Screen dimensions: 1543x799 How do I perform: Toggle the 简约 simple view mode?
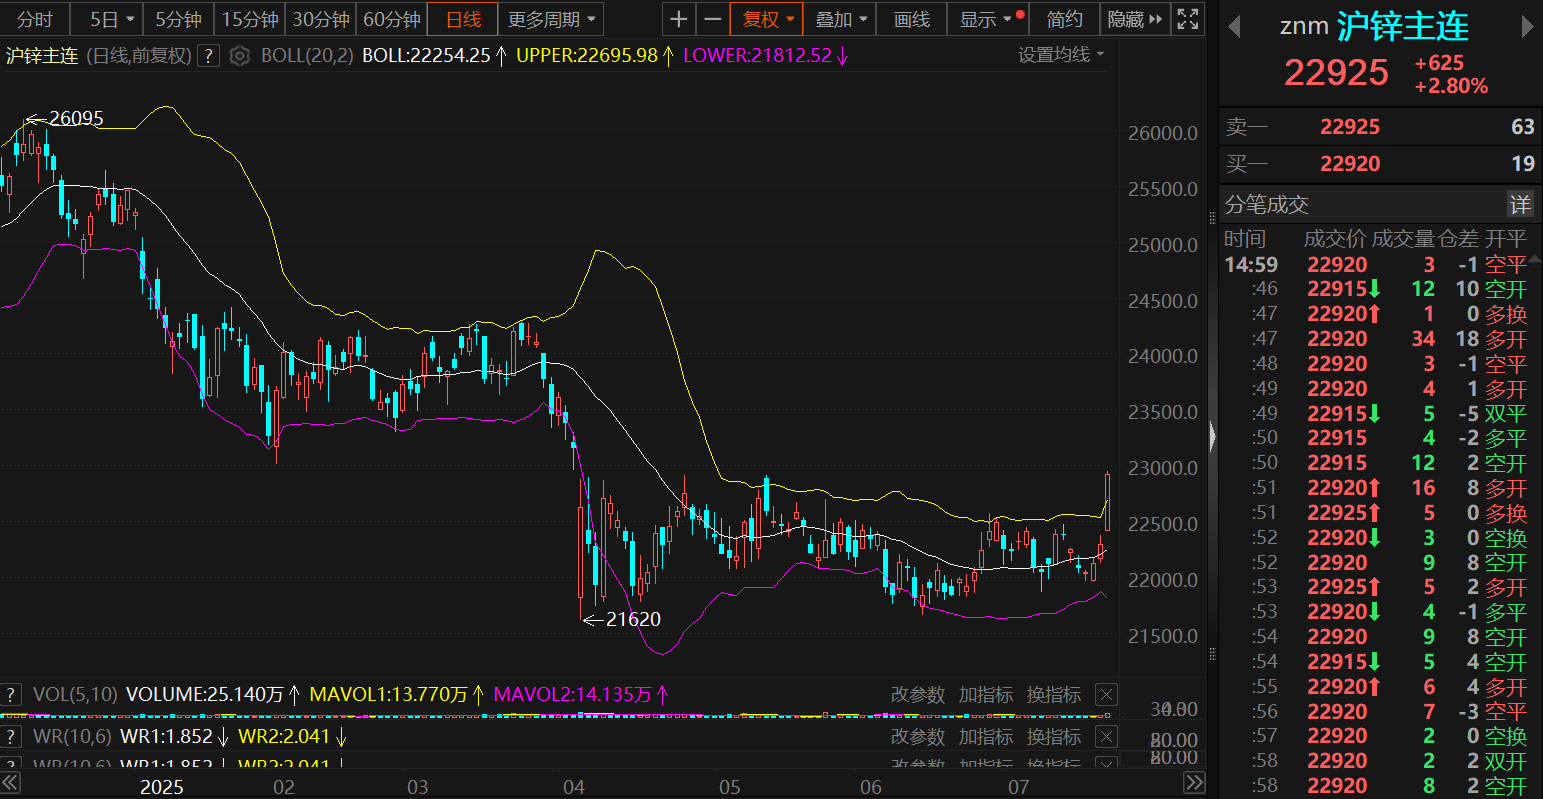click(x=1064, y=19)
